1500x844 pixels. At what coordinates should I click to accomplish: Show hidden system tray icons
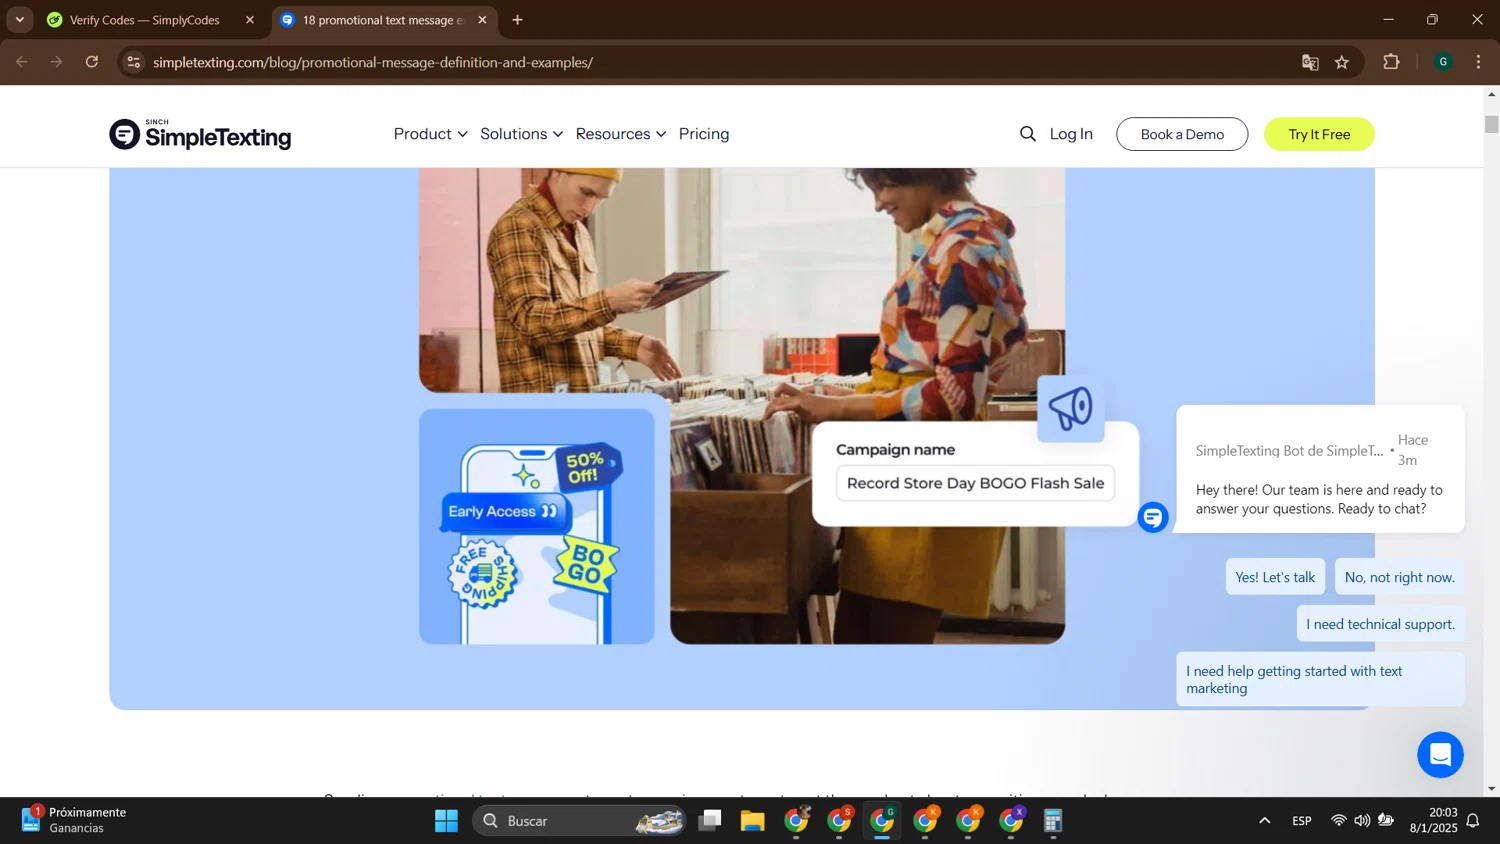(x=1264, y=821)
